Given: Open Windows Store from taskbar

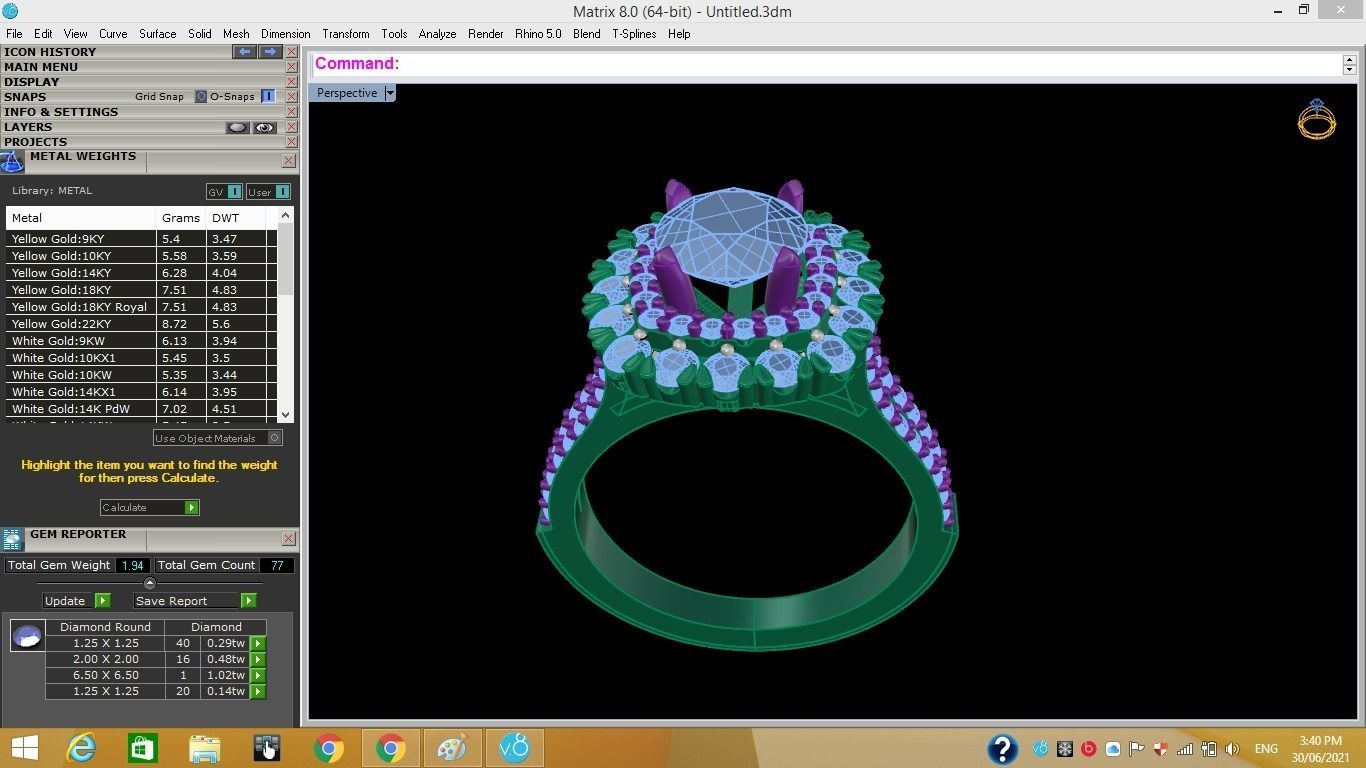Looking at the screenshot, I should [x=142, y=748].
